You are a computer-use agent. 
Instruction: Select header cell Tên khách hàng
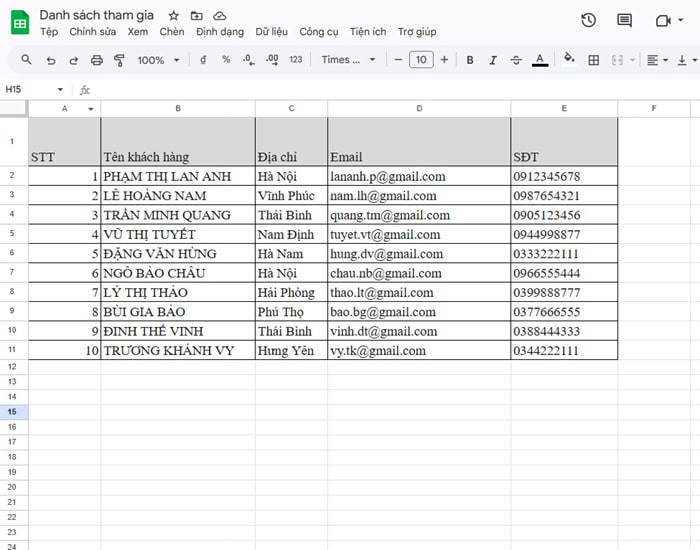point(178,142)
